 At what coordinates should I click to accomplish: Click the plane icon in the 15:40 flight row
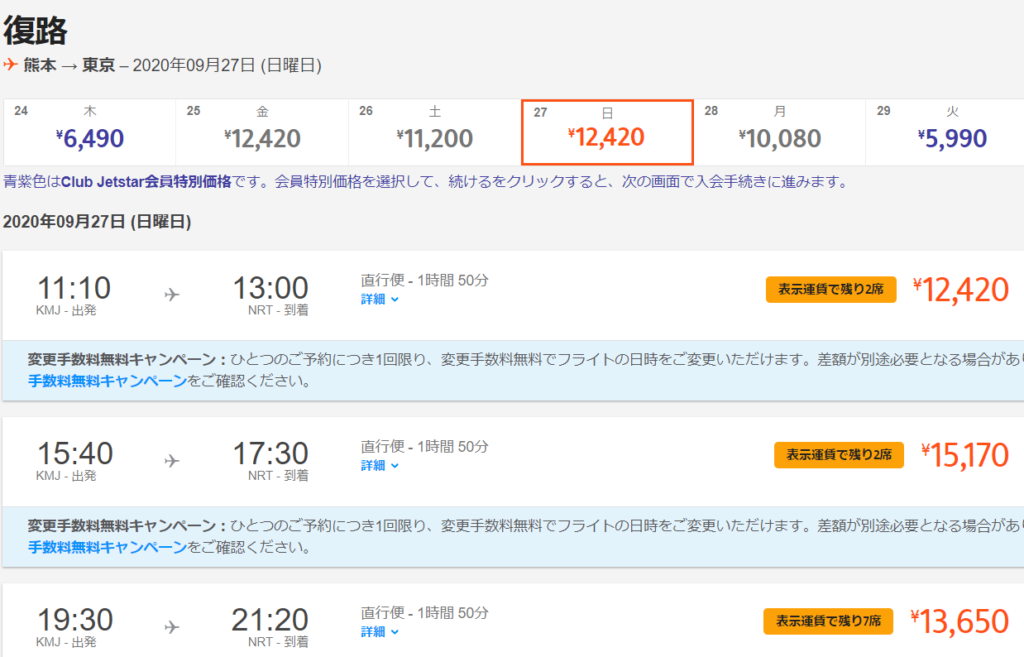[171, 460]
